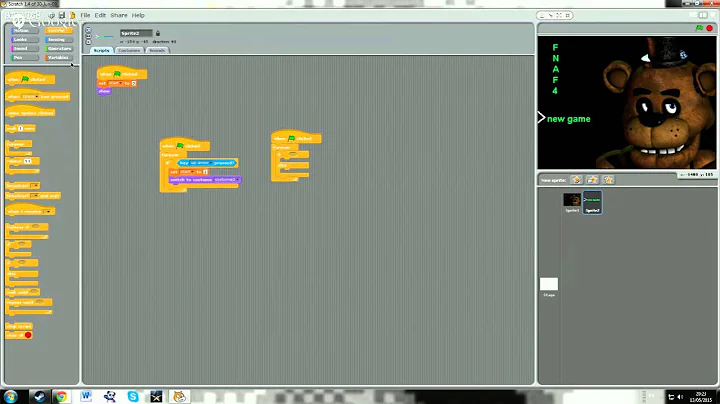Click the sprite name field Sprite2
The height and width of the screenshot is (404, 720).
coord(136,33)
